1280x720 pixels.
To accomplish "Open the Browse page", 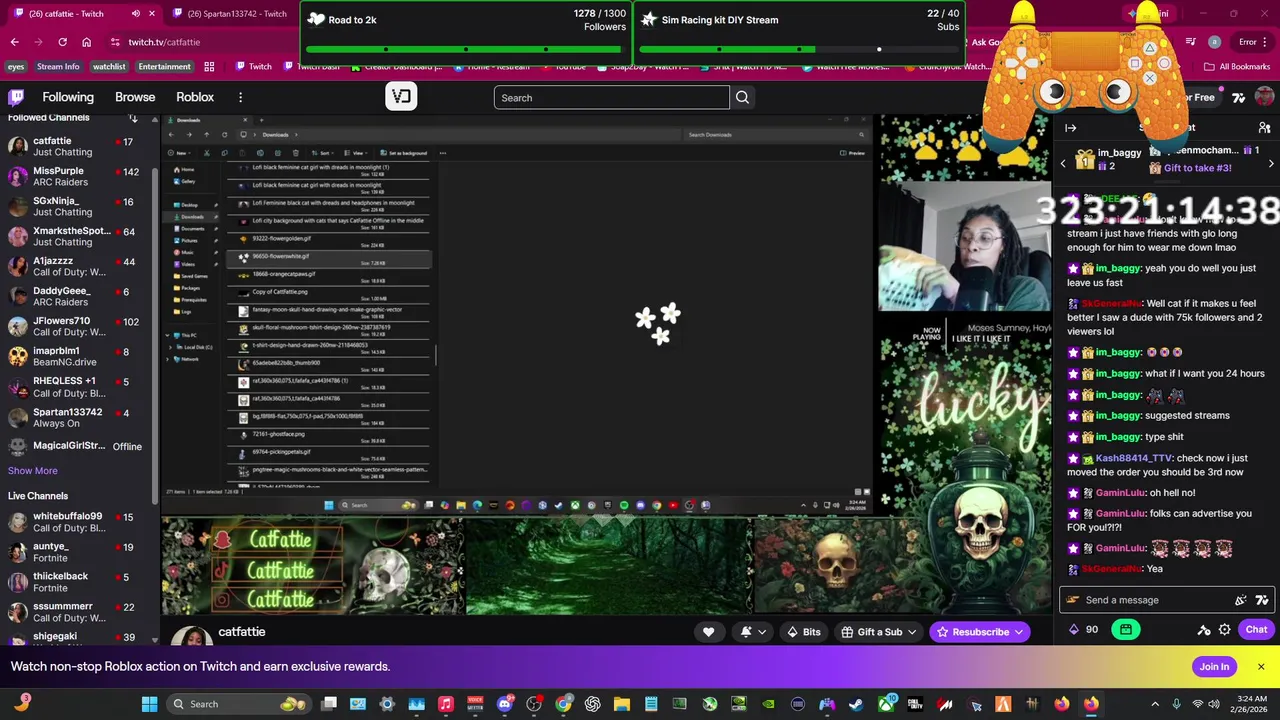I will coord(135,97).
